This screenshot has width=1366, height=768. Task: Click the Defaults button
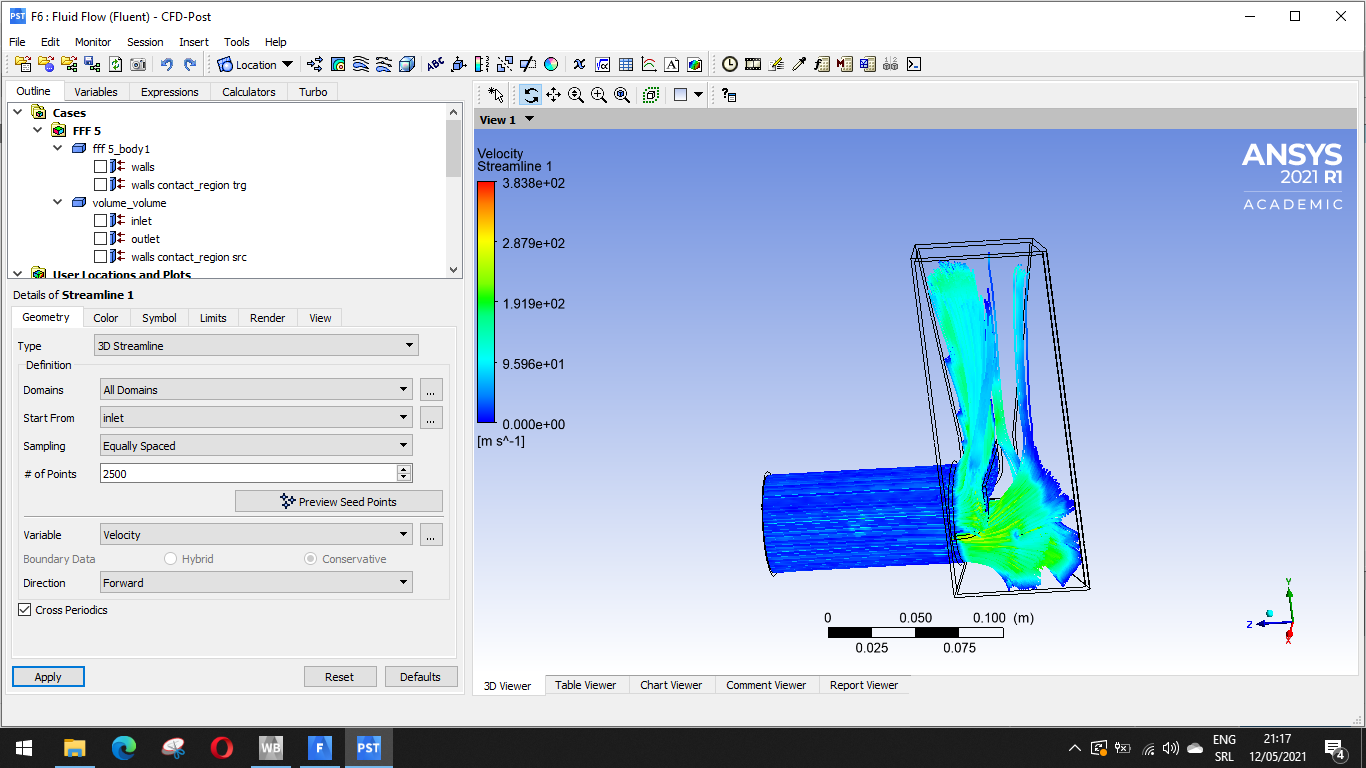421,677
